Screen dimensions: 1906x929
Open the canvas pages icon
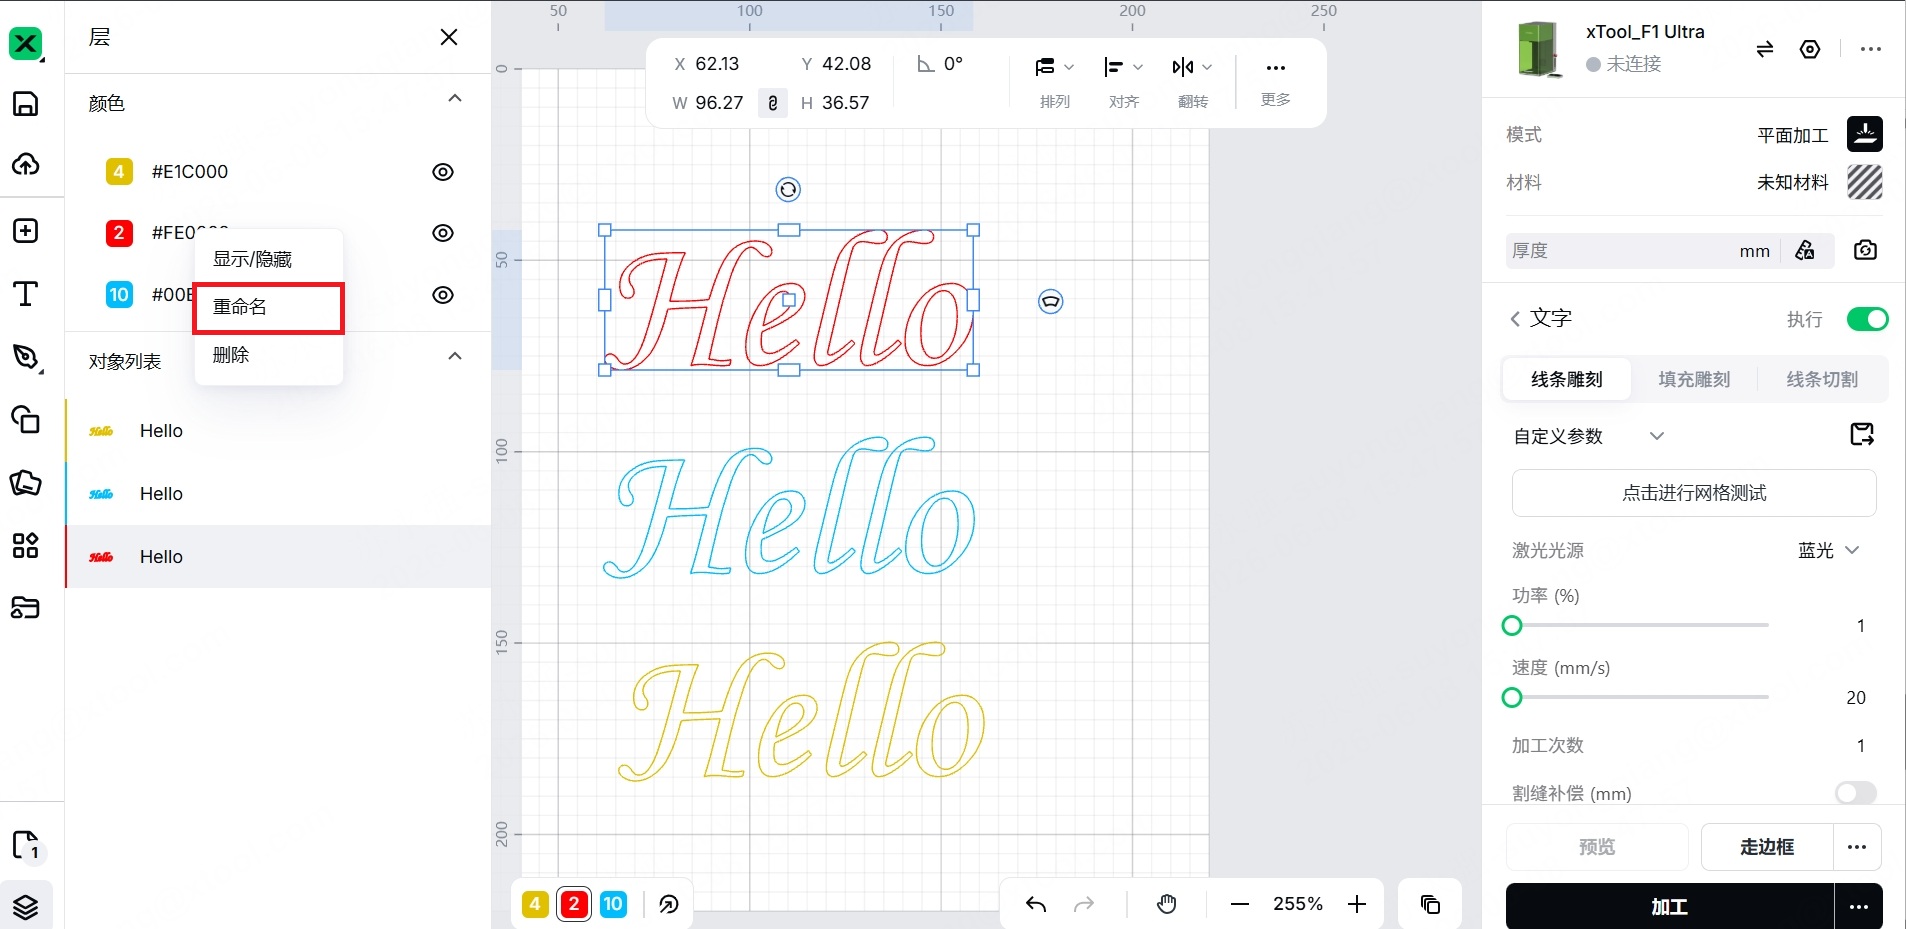(x=26, y=846)
